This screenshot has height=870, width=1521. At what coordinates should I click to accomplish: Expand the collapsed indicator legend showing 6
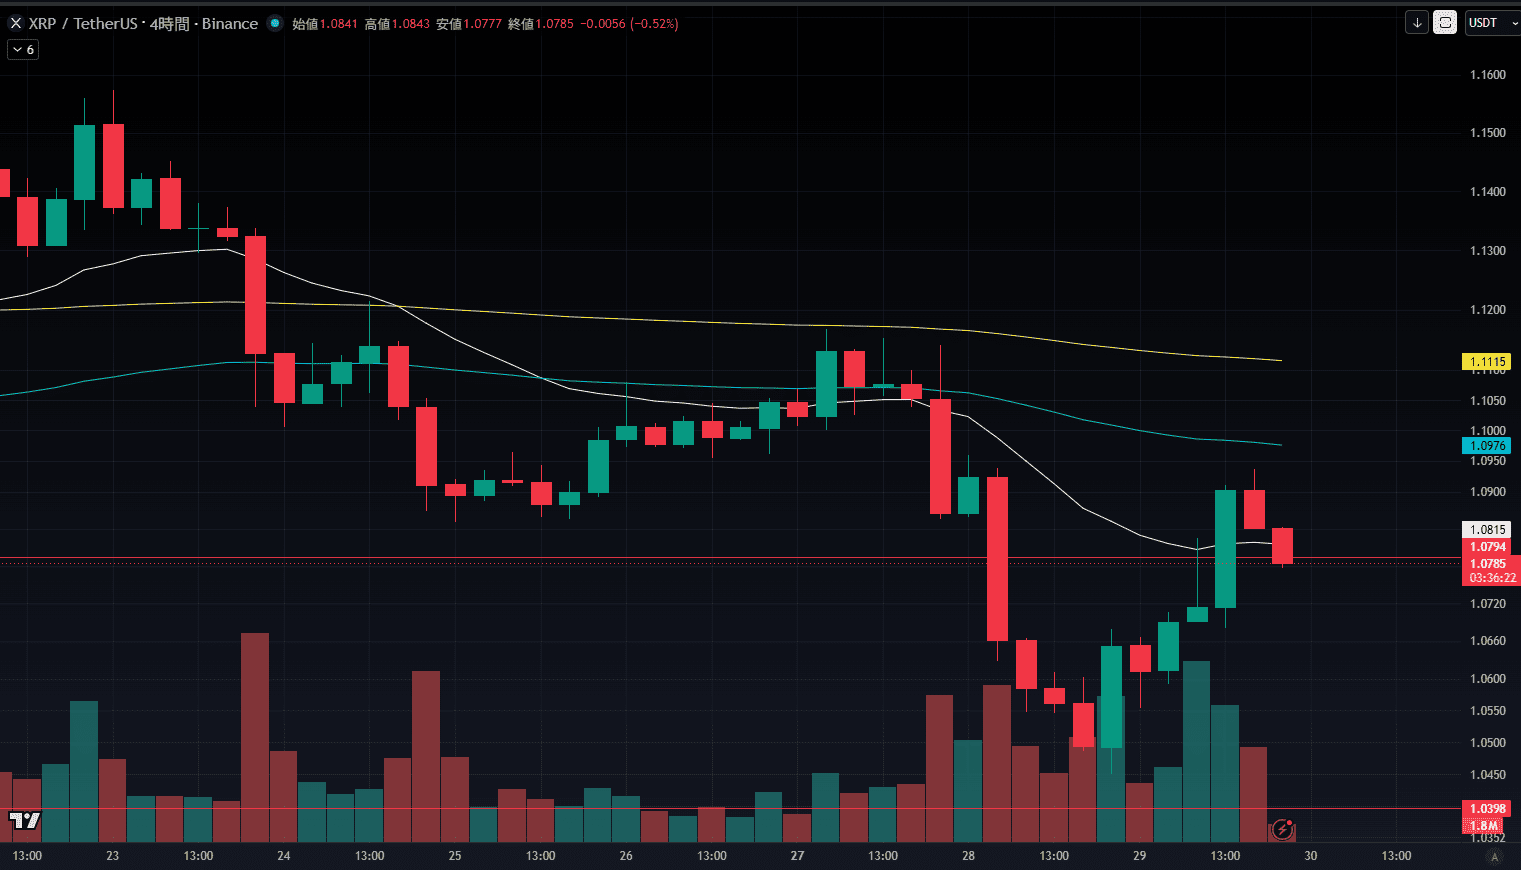pos(23,49)
